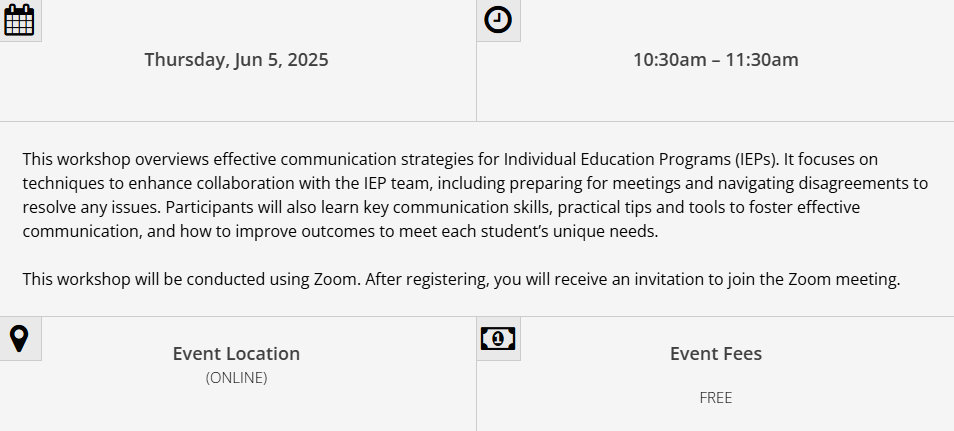Select the date Thursday, Jun 5, 2025
954x431 pixels.
(x=236, y=60)
